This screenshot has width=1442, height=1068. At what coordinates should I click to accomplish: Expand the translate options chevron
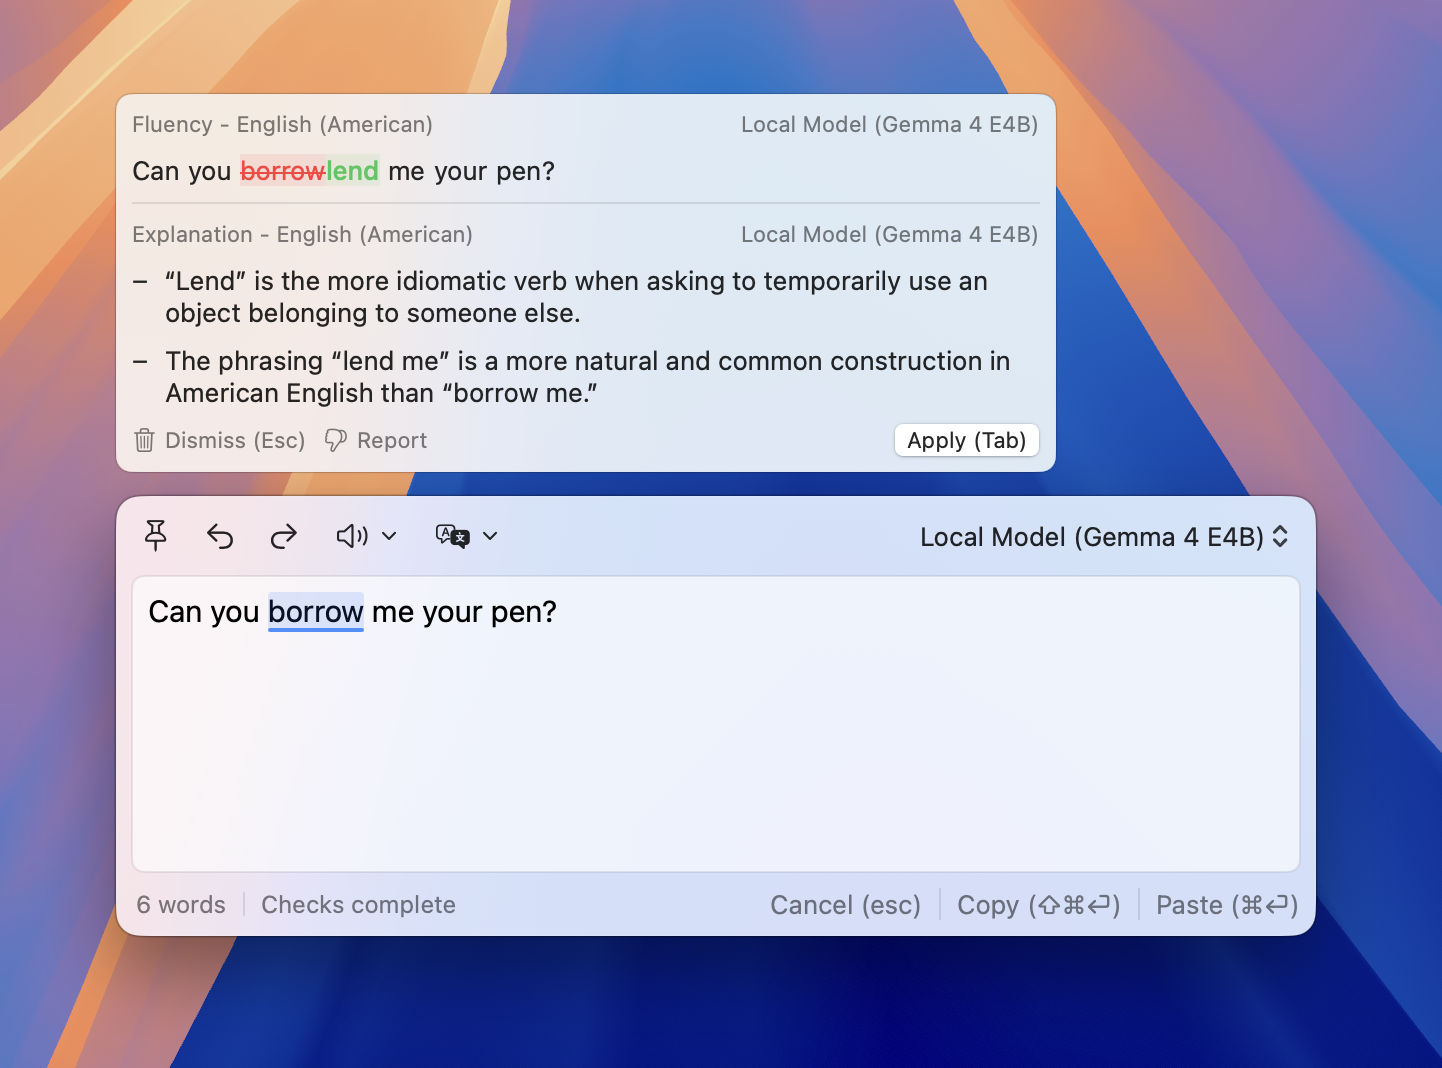click(x=490, y=537)
